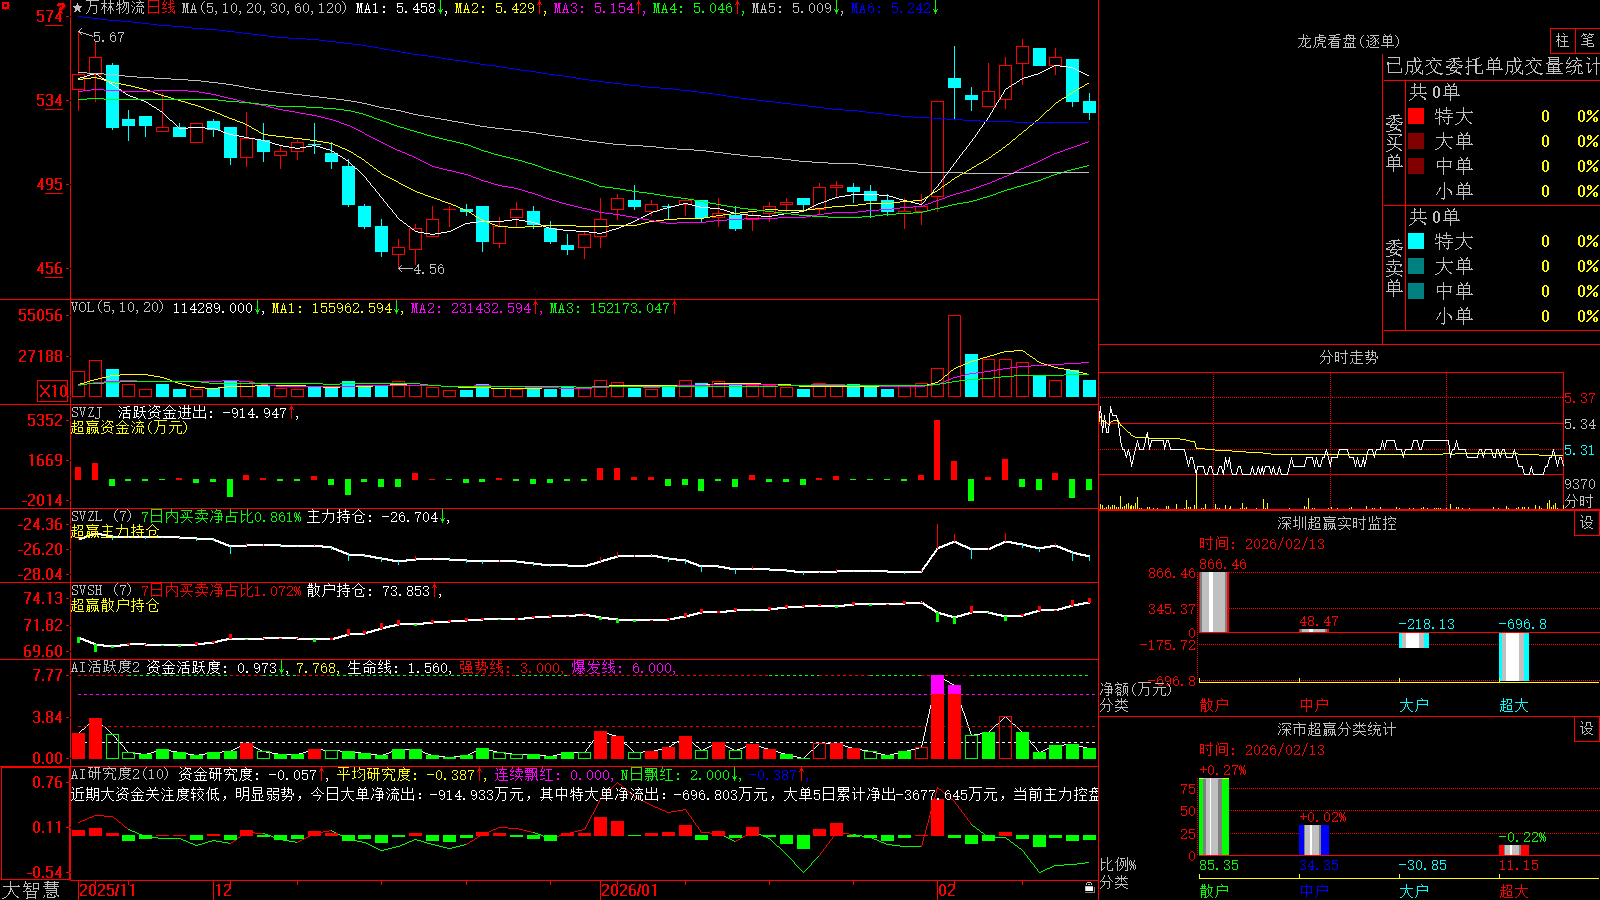
Task: Select the 2026/01 marker on the timeline
Action: pos(629,890)
